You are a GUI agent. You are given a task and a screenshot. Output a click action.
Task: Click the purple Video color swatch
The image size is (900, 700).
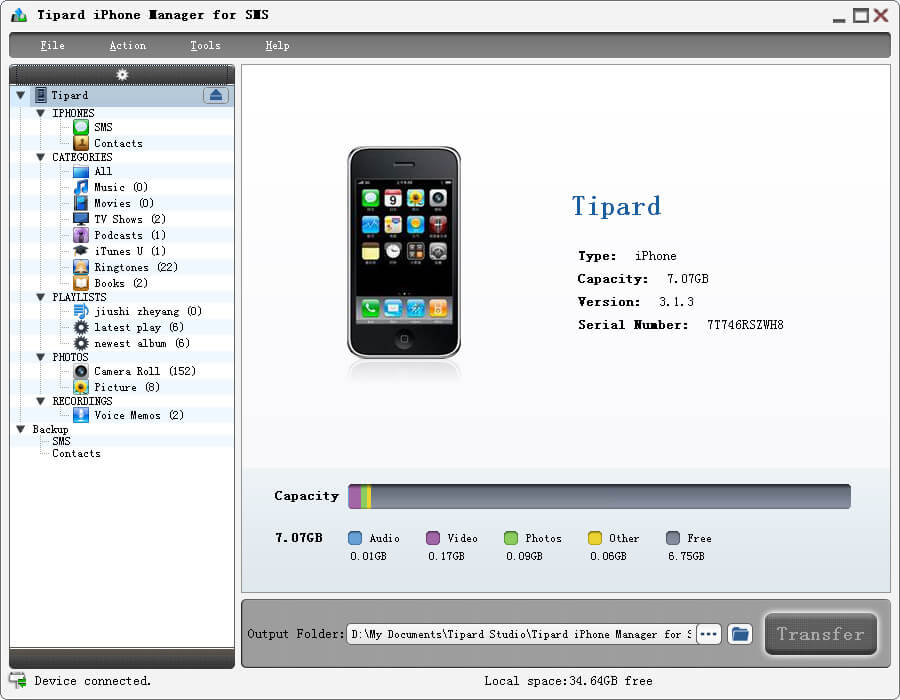[x=433, y=538]
